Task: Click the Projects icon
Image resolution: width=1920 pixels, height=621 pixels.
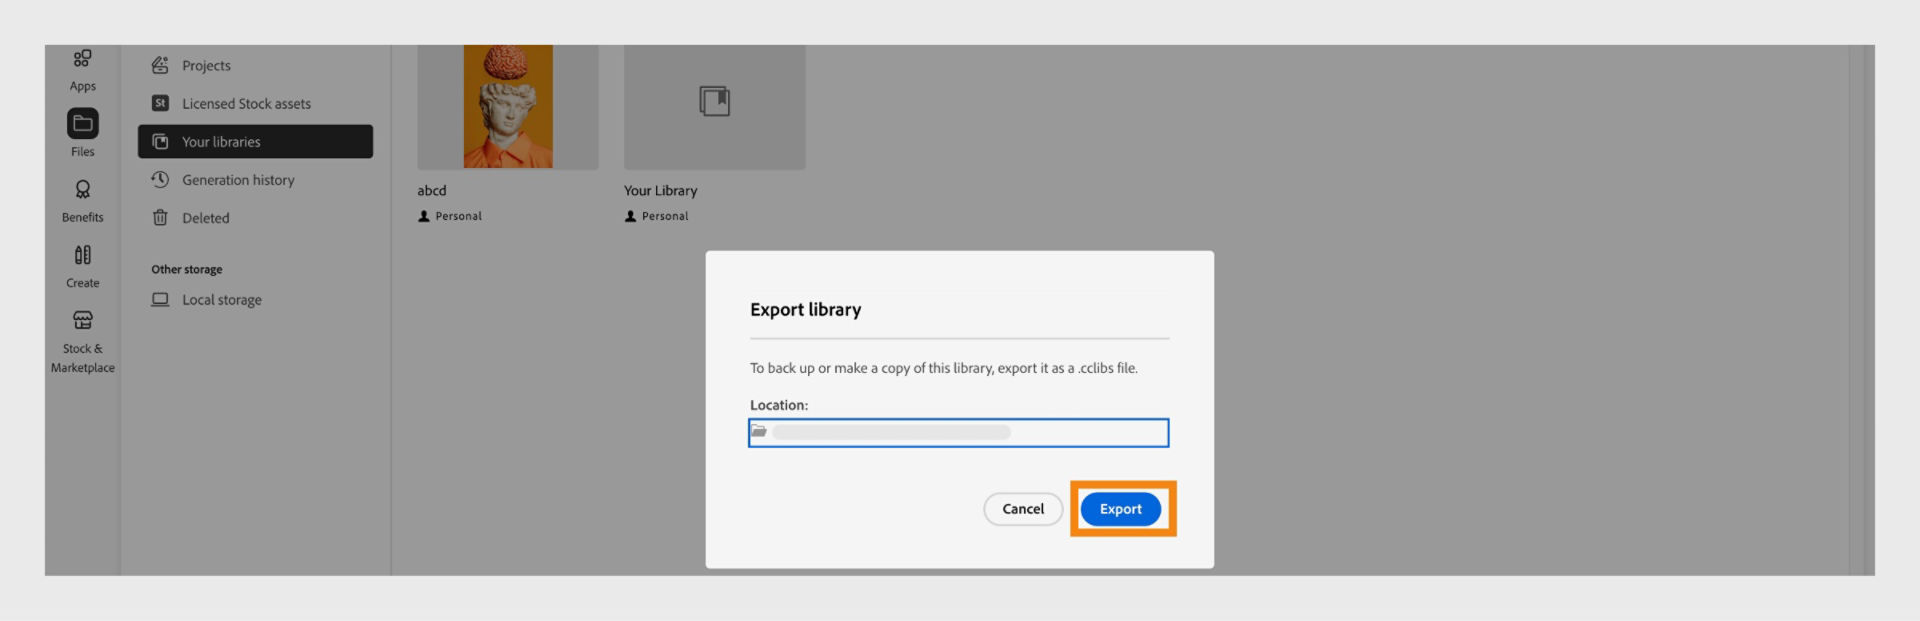Action: pos(160,65)
